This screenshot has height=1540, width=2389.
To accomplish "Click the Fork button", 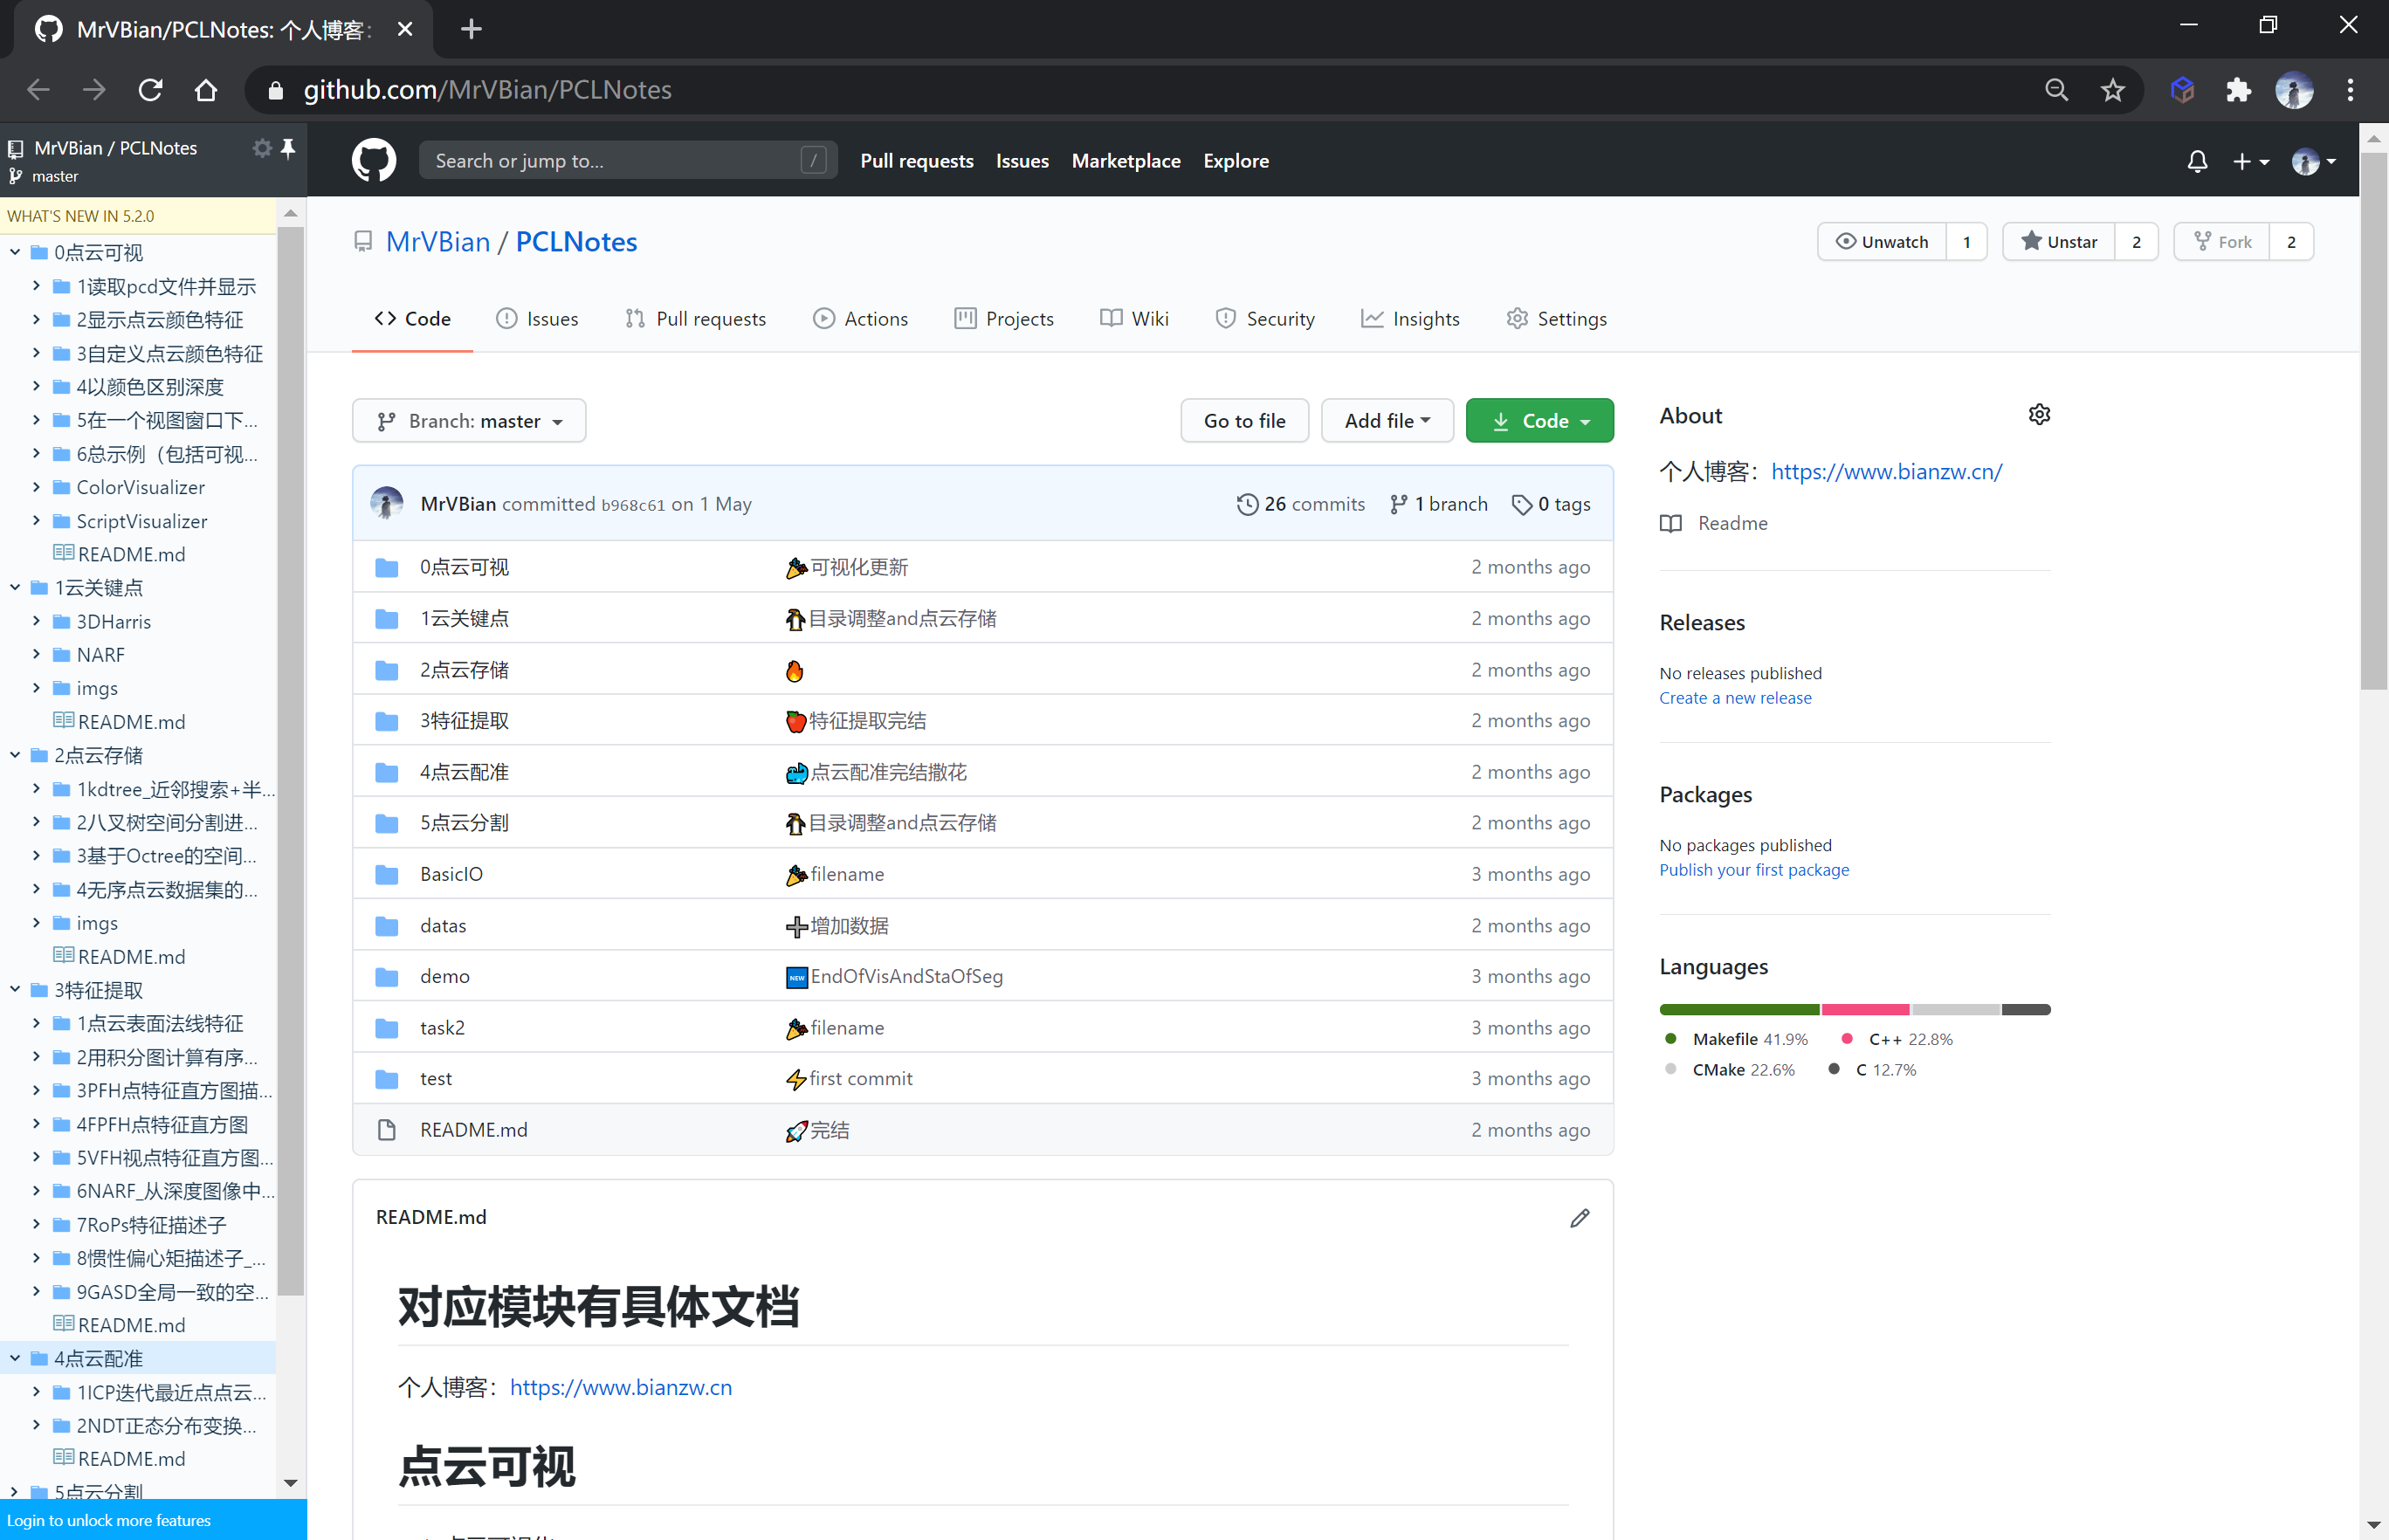I will (x=2221, y=242).
